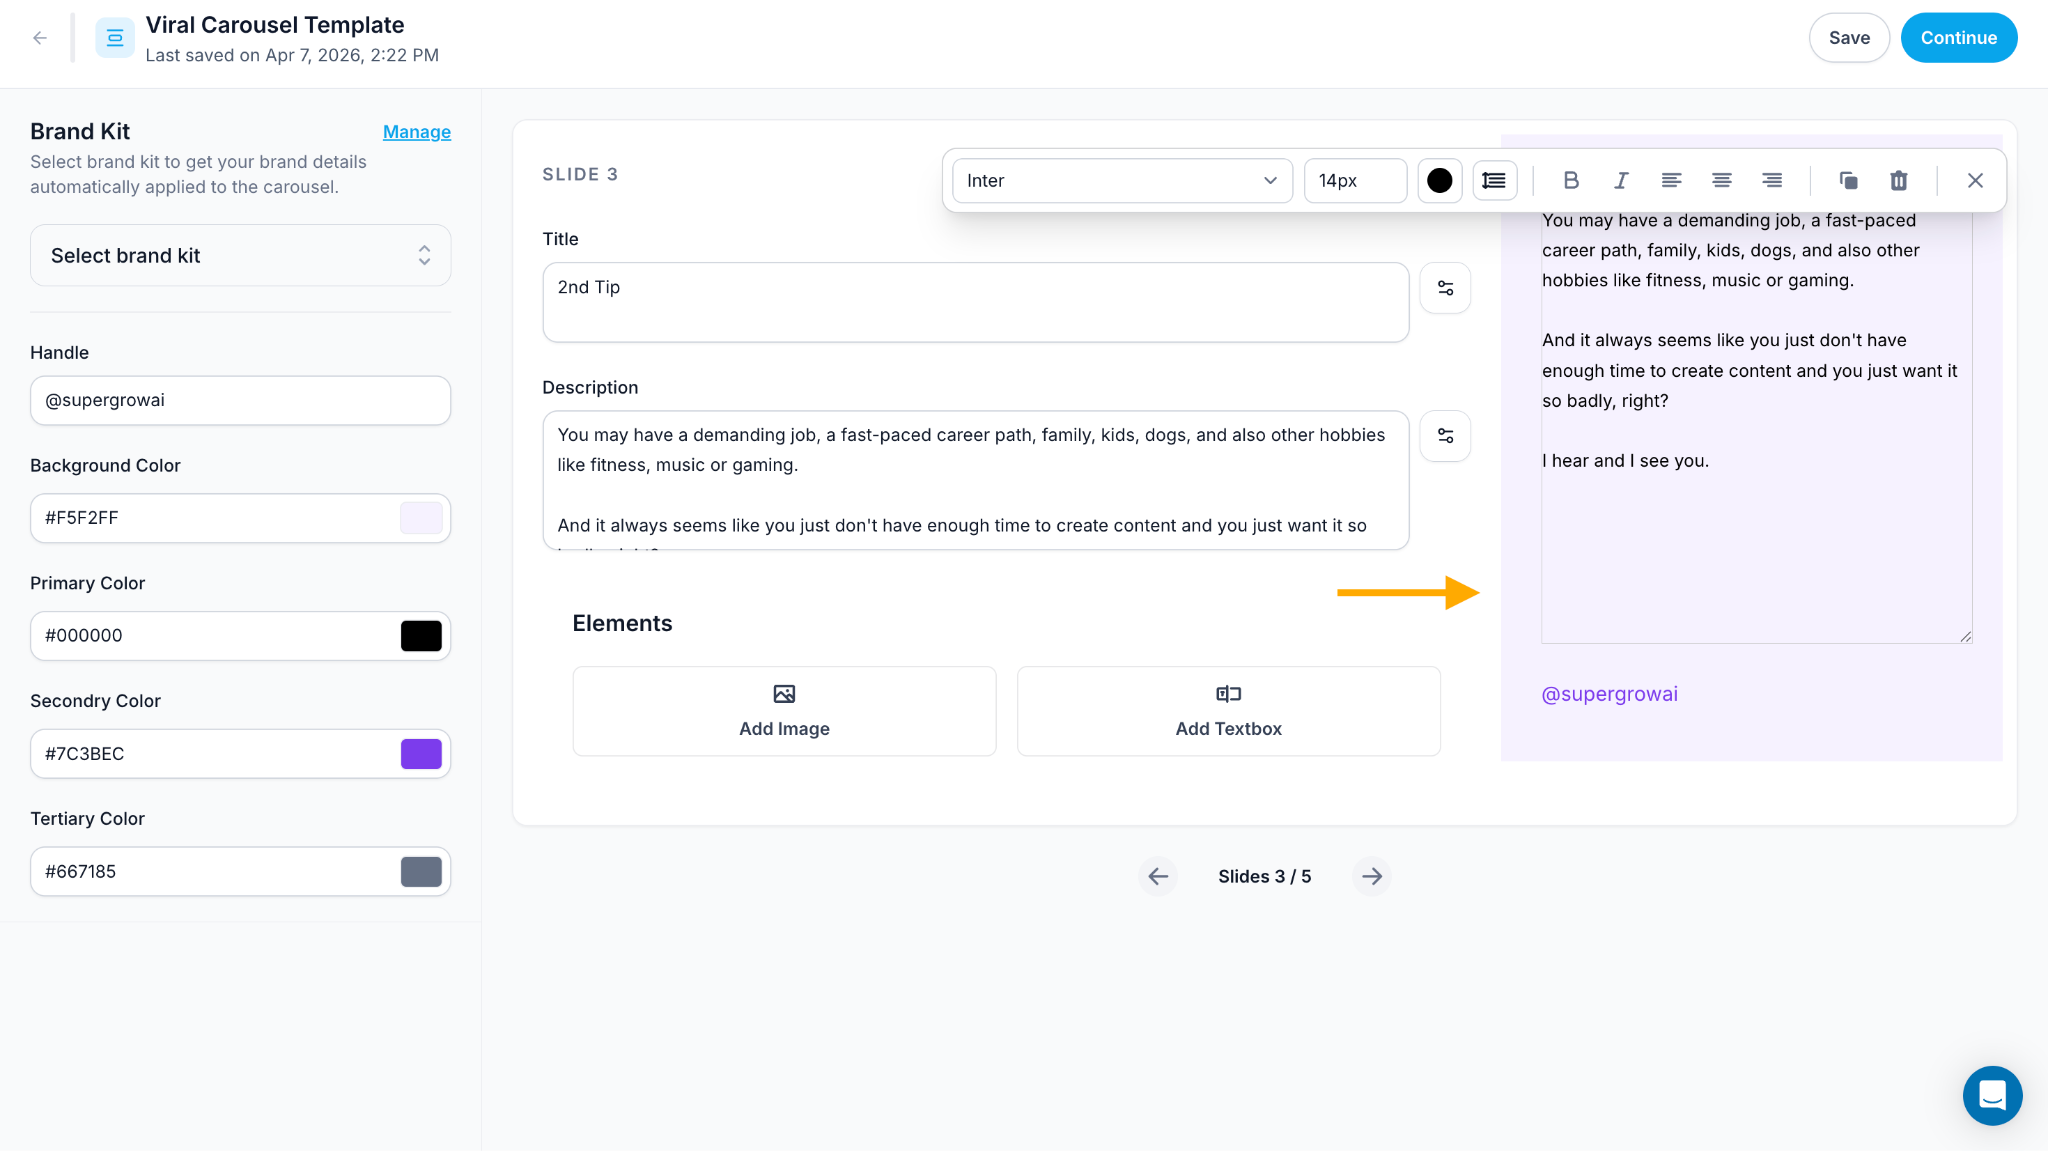The width and height of the screenshot is (2048, 1151).
Task: Click the black Primary Color swatch
Action: pos(421,636)
